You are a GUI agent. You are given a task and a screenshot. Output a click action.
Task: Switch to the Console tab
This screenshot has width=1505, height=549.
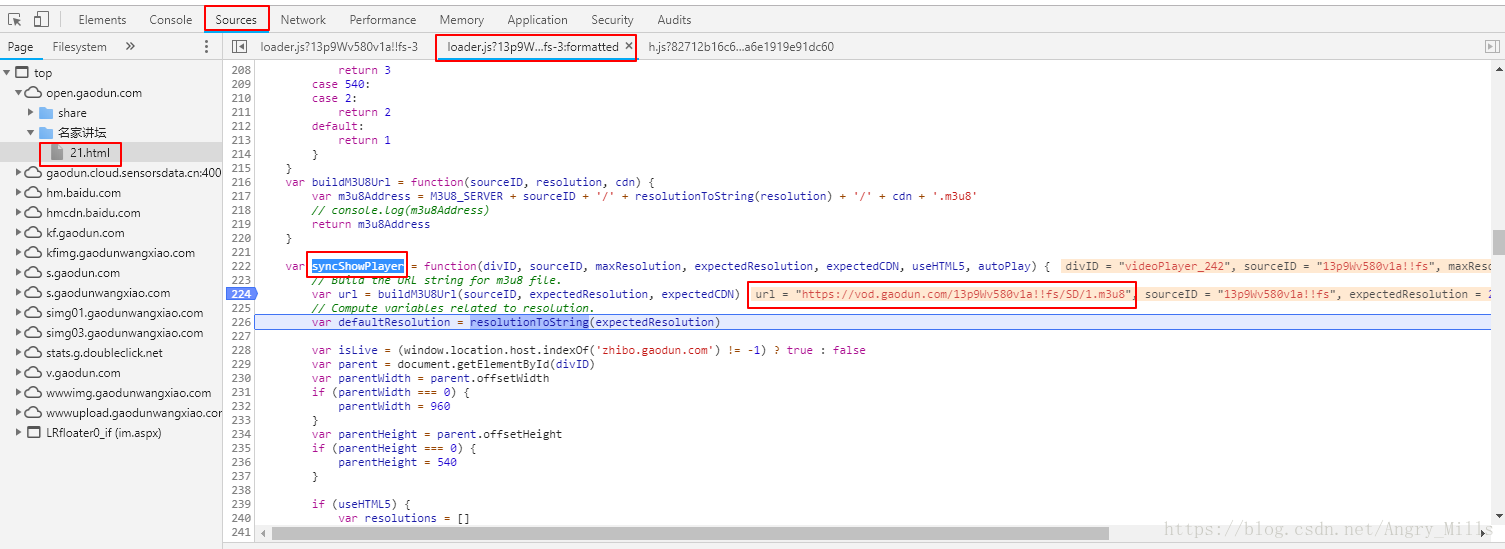171,19
